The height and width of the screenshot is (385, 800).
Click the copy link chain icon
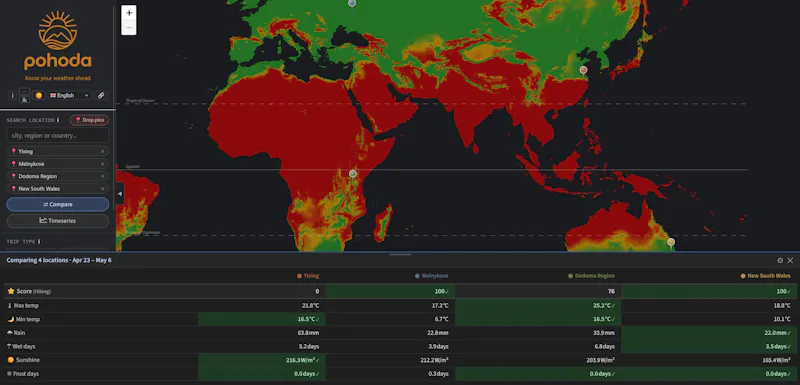click(x=101, y=95)
